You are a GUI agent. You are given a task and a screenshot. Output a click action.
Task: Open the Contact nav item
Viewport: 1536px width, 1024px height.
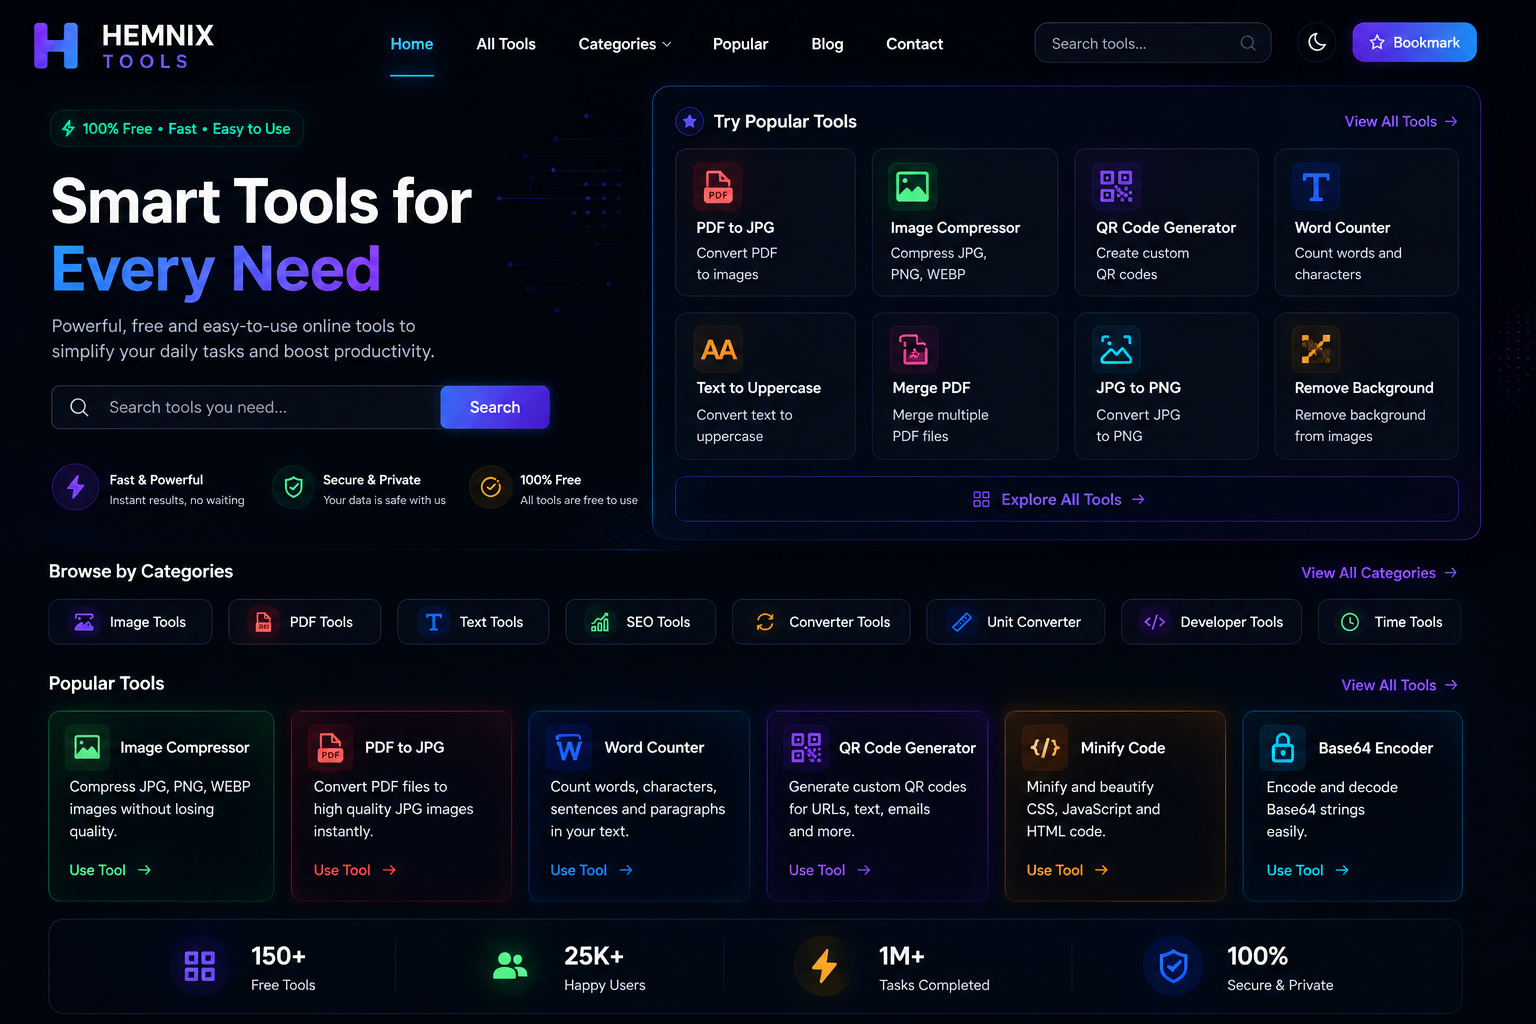tap(914, 44)
